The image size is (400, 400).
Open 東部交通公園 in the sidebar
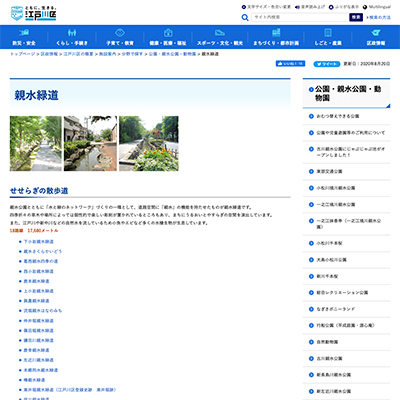tap(329, 171)
